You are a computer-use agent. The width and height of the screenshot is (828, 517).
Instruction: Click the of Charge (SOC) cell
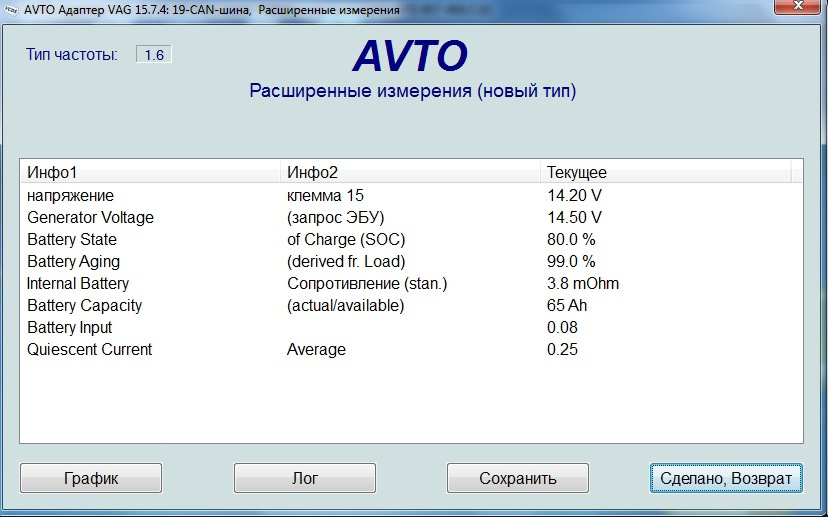(346, 240)
